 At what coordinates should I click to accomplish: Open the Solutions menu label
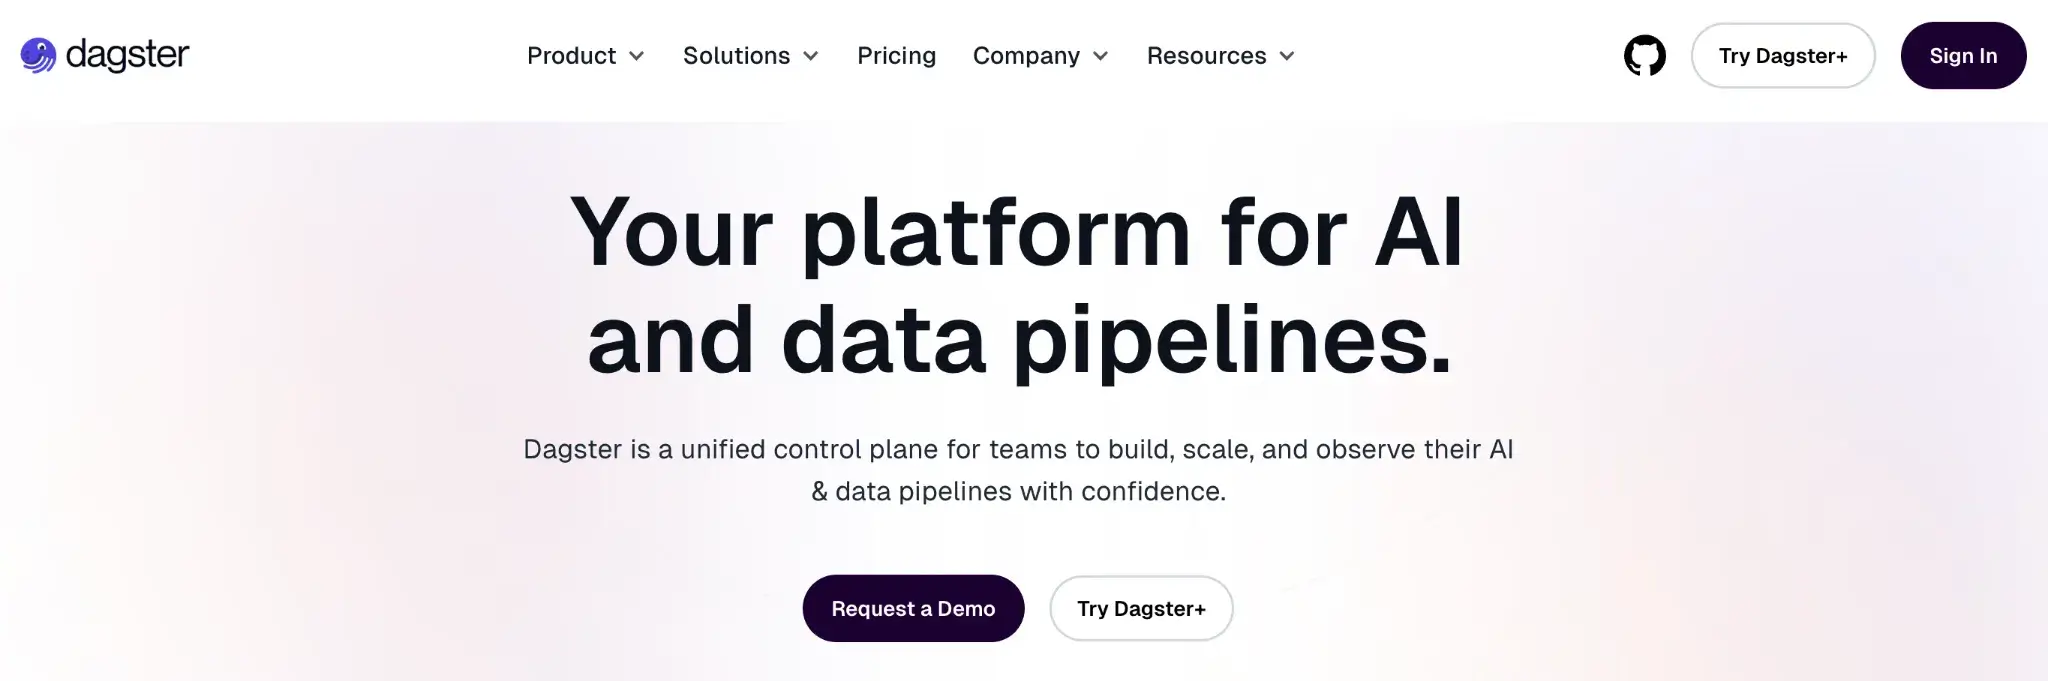tap(736, 56)
